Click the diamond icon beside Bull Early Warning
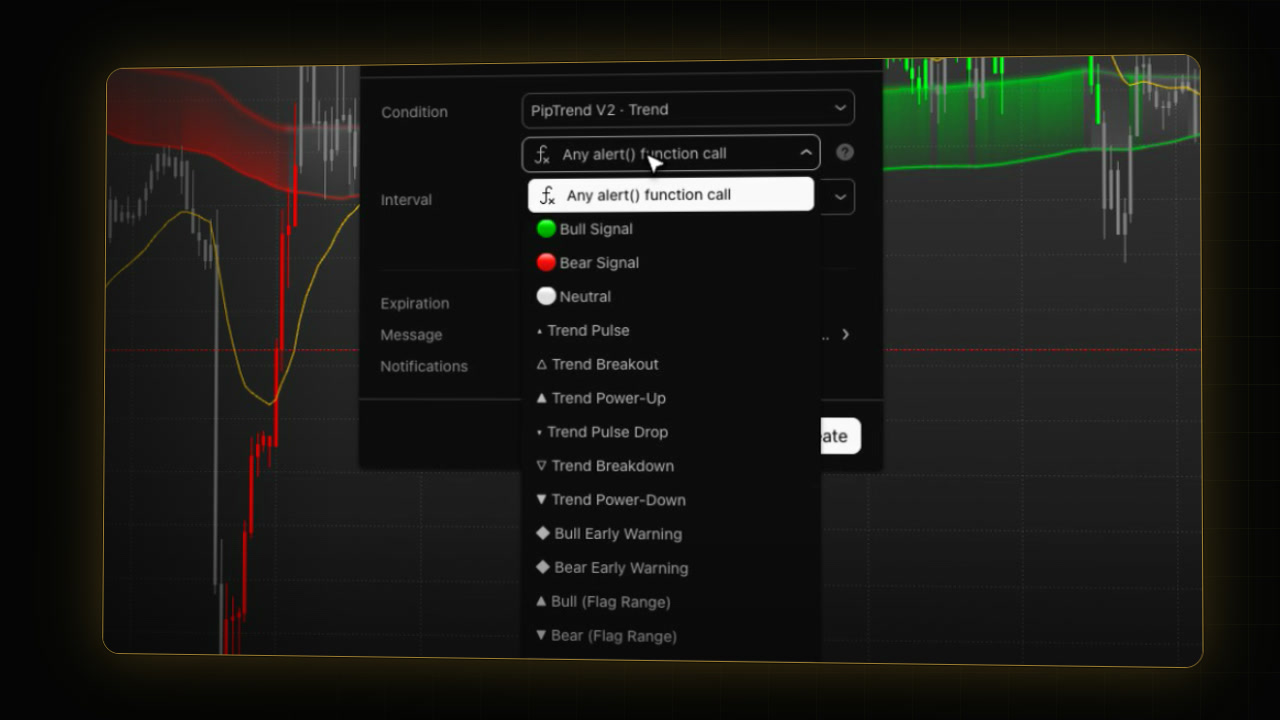The image size is (1280, 720). click(543, 534)
